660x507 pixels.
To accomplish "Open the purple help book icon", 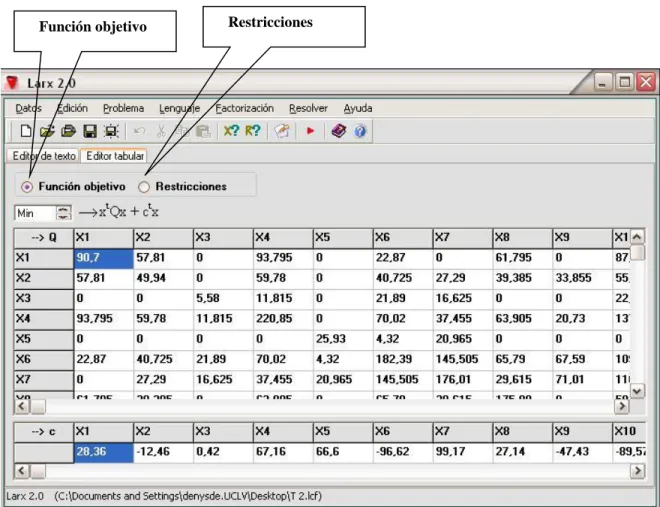I will 339,131.
